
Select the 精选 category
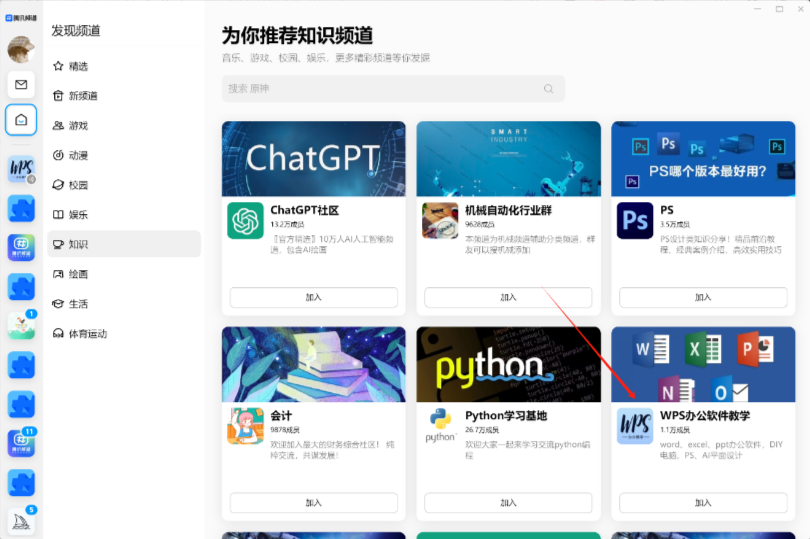(x=124, y=66)
